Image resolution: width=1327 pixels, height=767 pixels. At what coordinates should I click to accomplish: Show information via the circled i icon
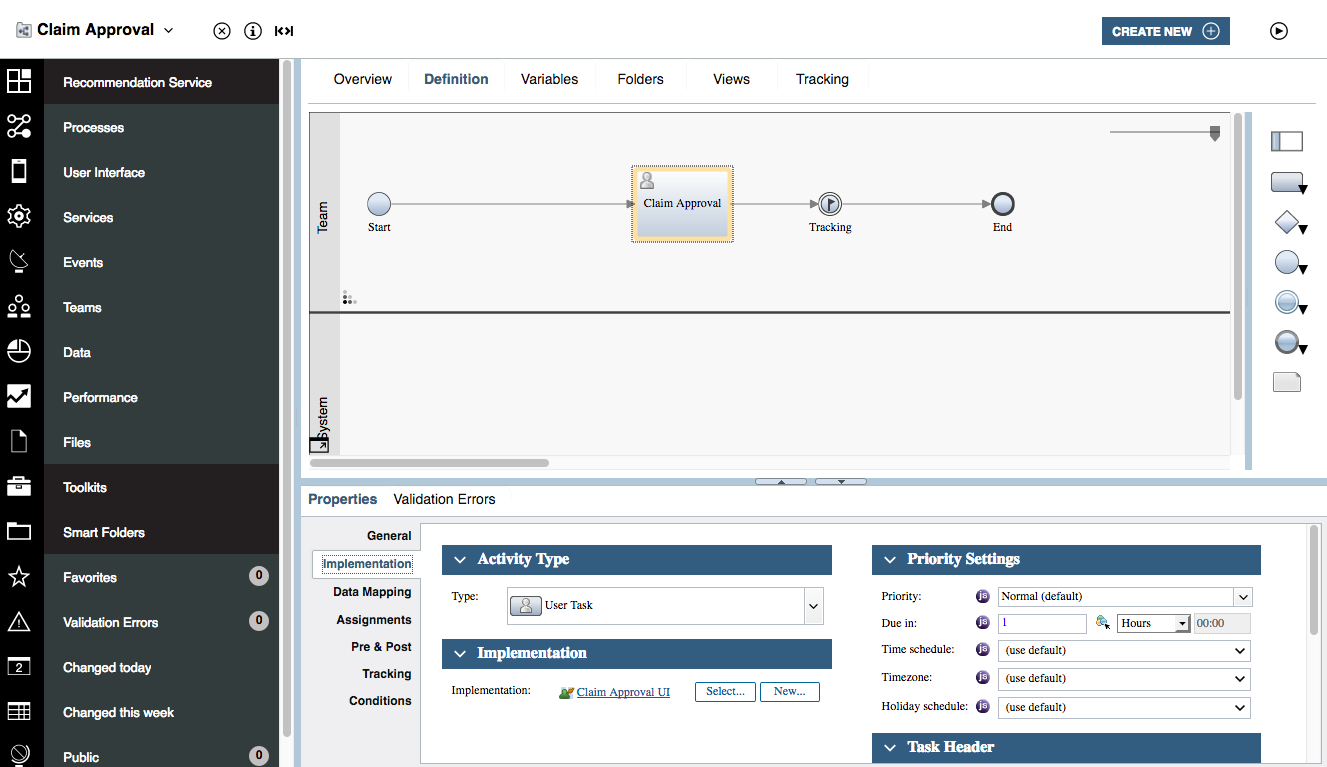pos(253,31)
